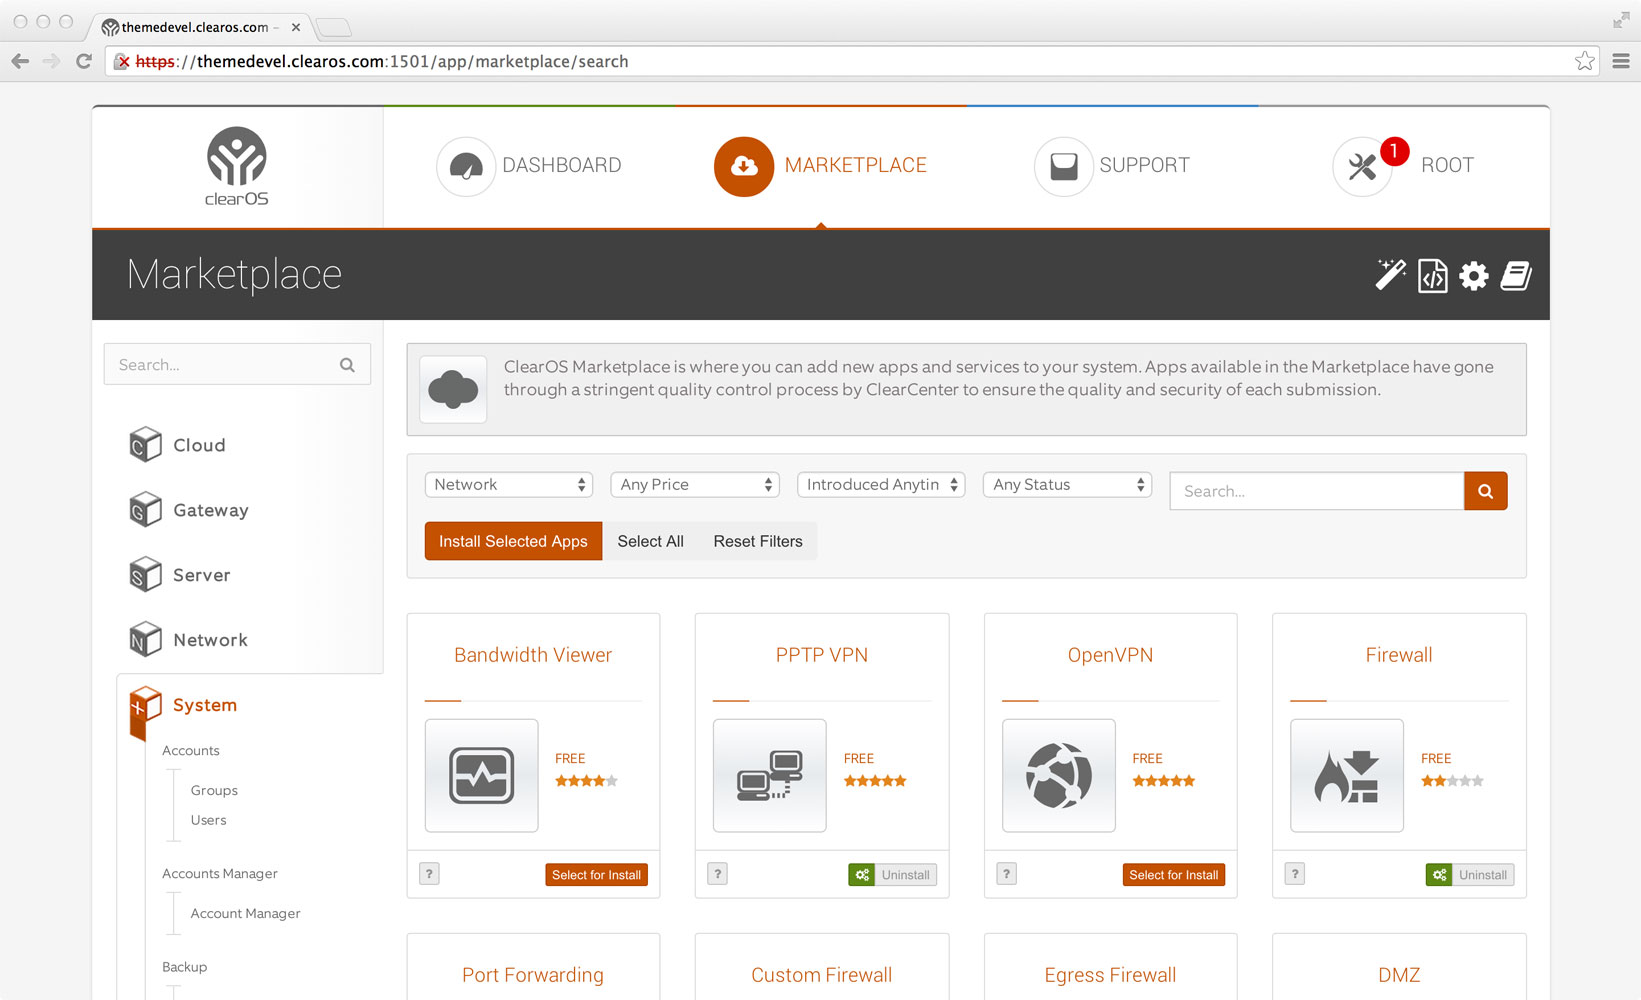Open the Port Forwarding title link

pyautogui.click(x=533, y=975)
